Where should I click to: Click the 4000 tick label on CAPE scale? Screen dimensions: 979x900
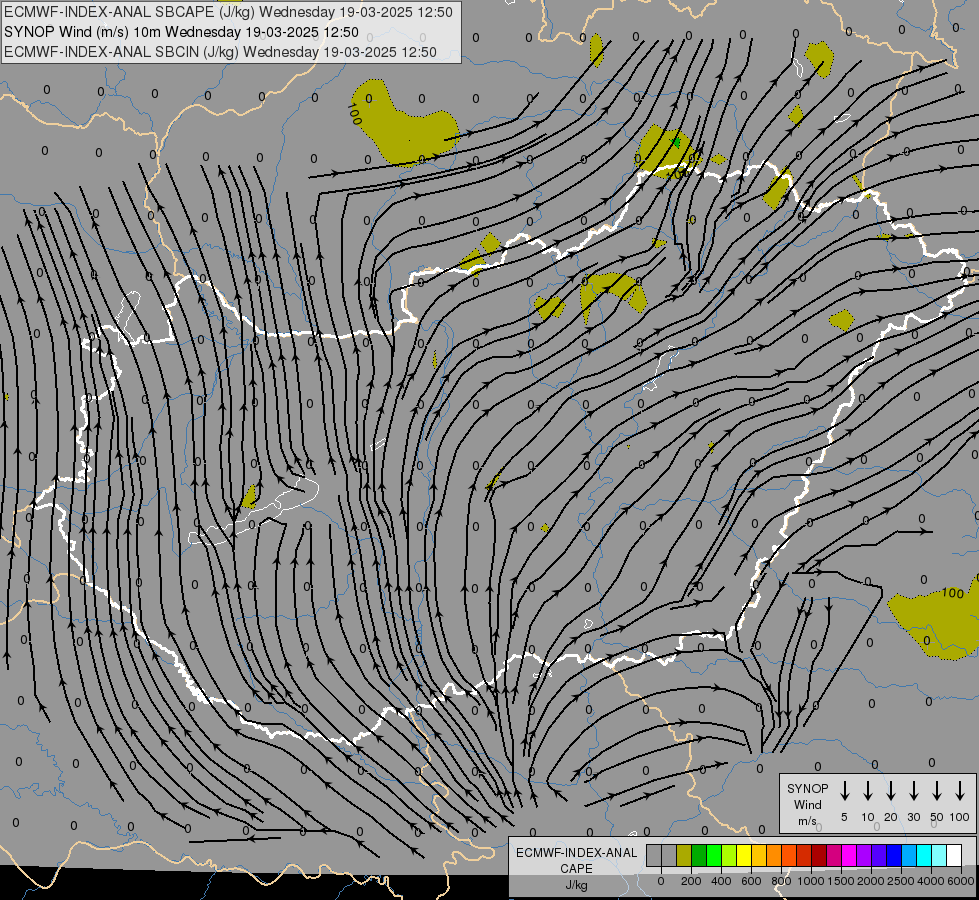[931, 881]
